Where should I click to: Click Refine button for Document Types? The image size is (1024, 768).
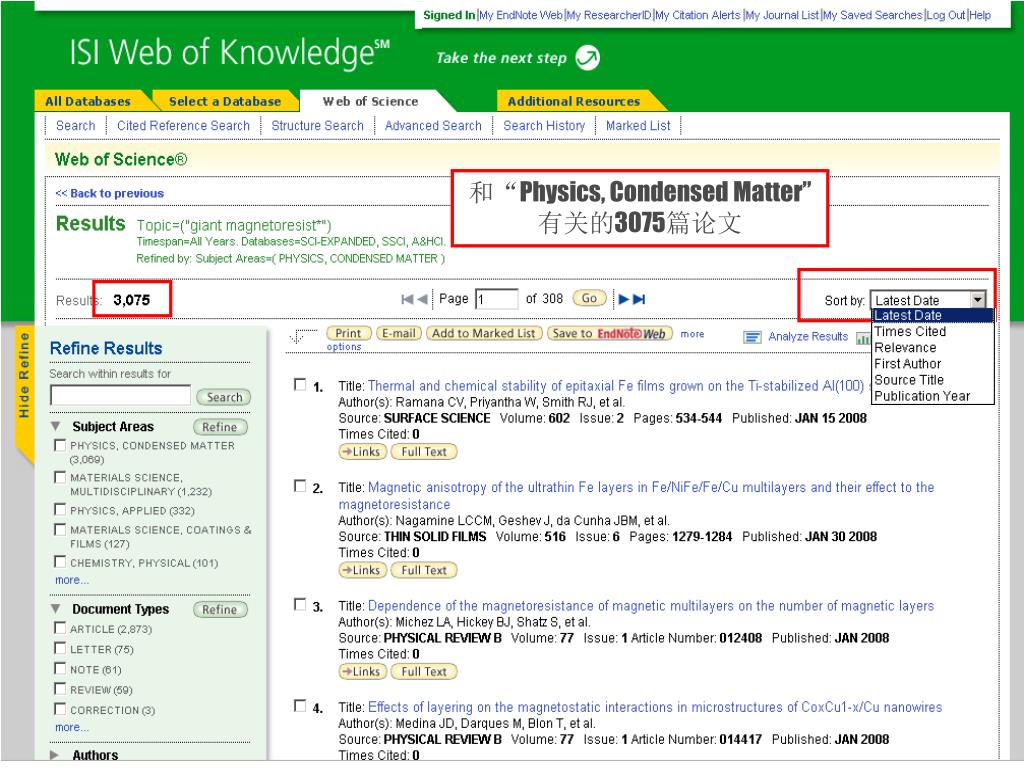220,609
